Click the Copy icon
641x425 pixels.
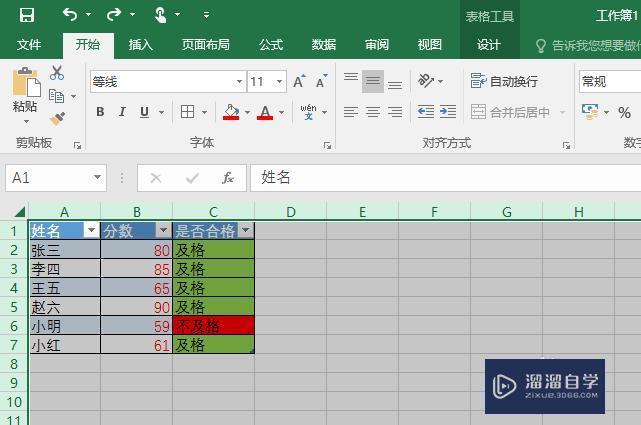[56, 96]
